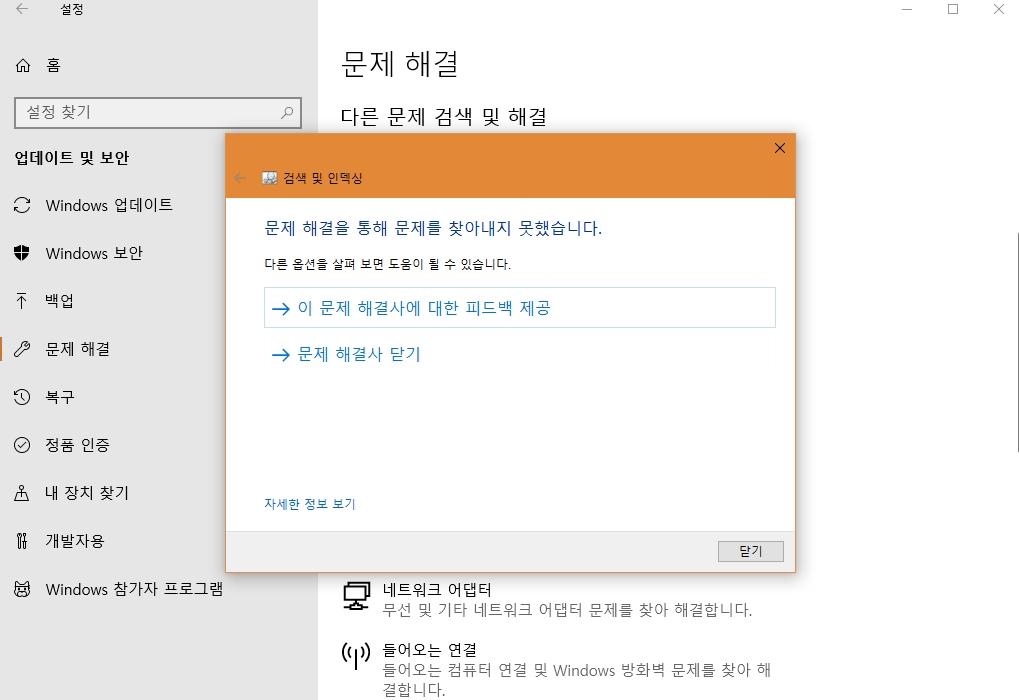Click the Settings page vertical scrollbar
This screenshot has width=1019, height=700.
click(1016, 341)
